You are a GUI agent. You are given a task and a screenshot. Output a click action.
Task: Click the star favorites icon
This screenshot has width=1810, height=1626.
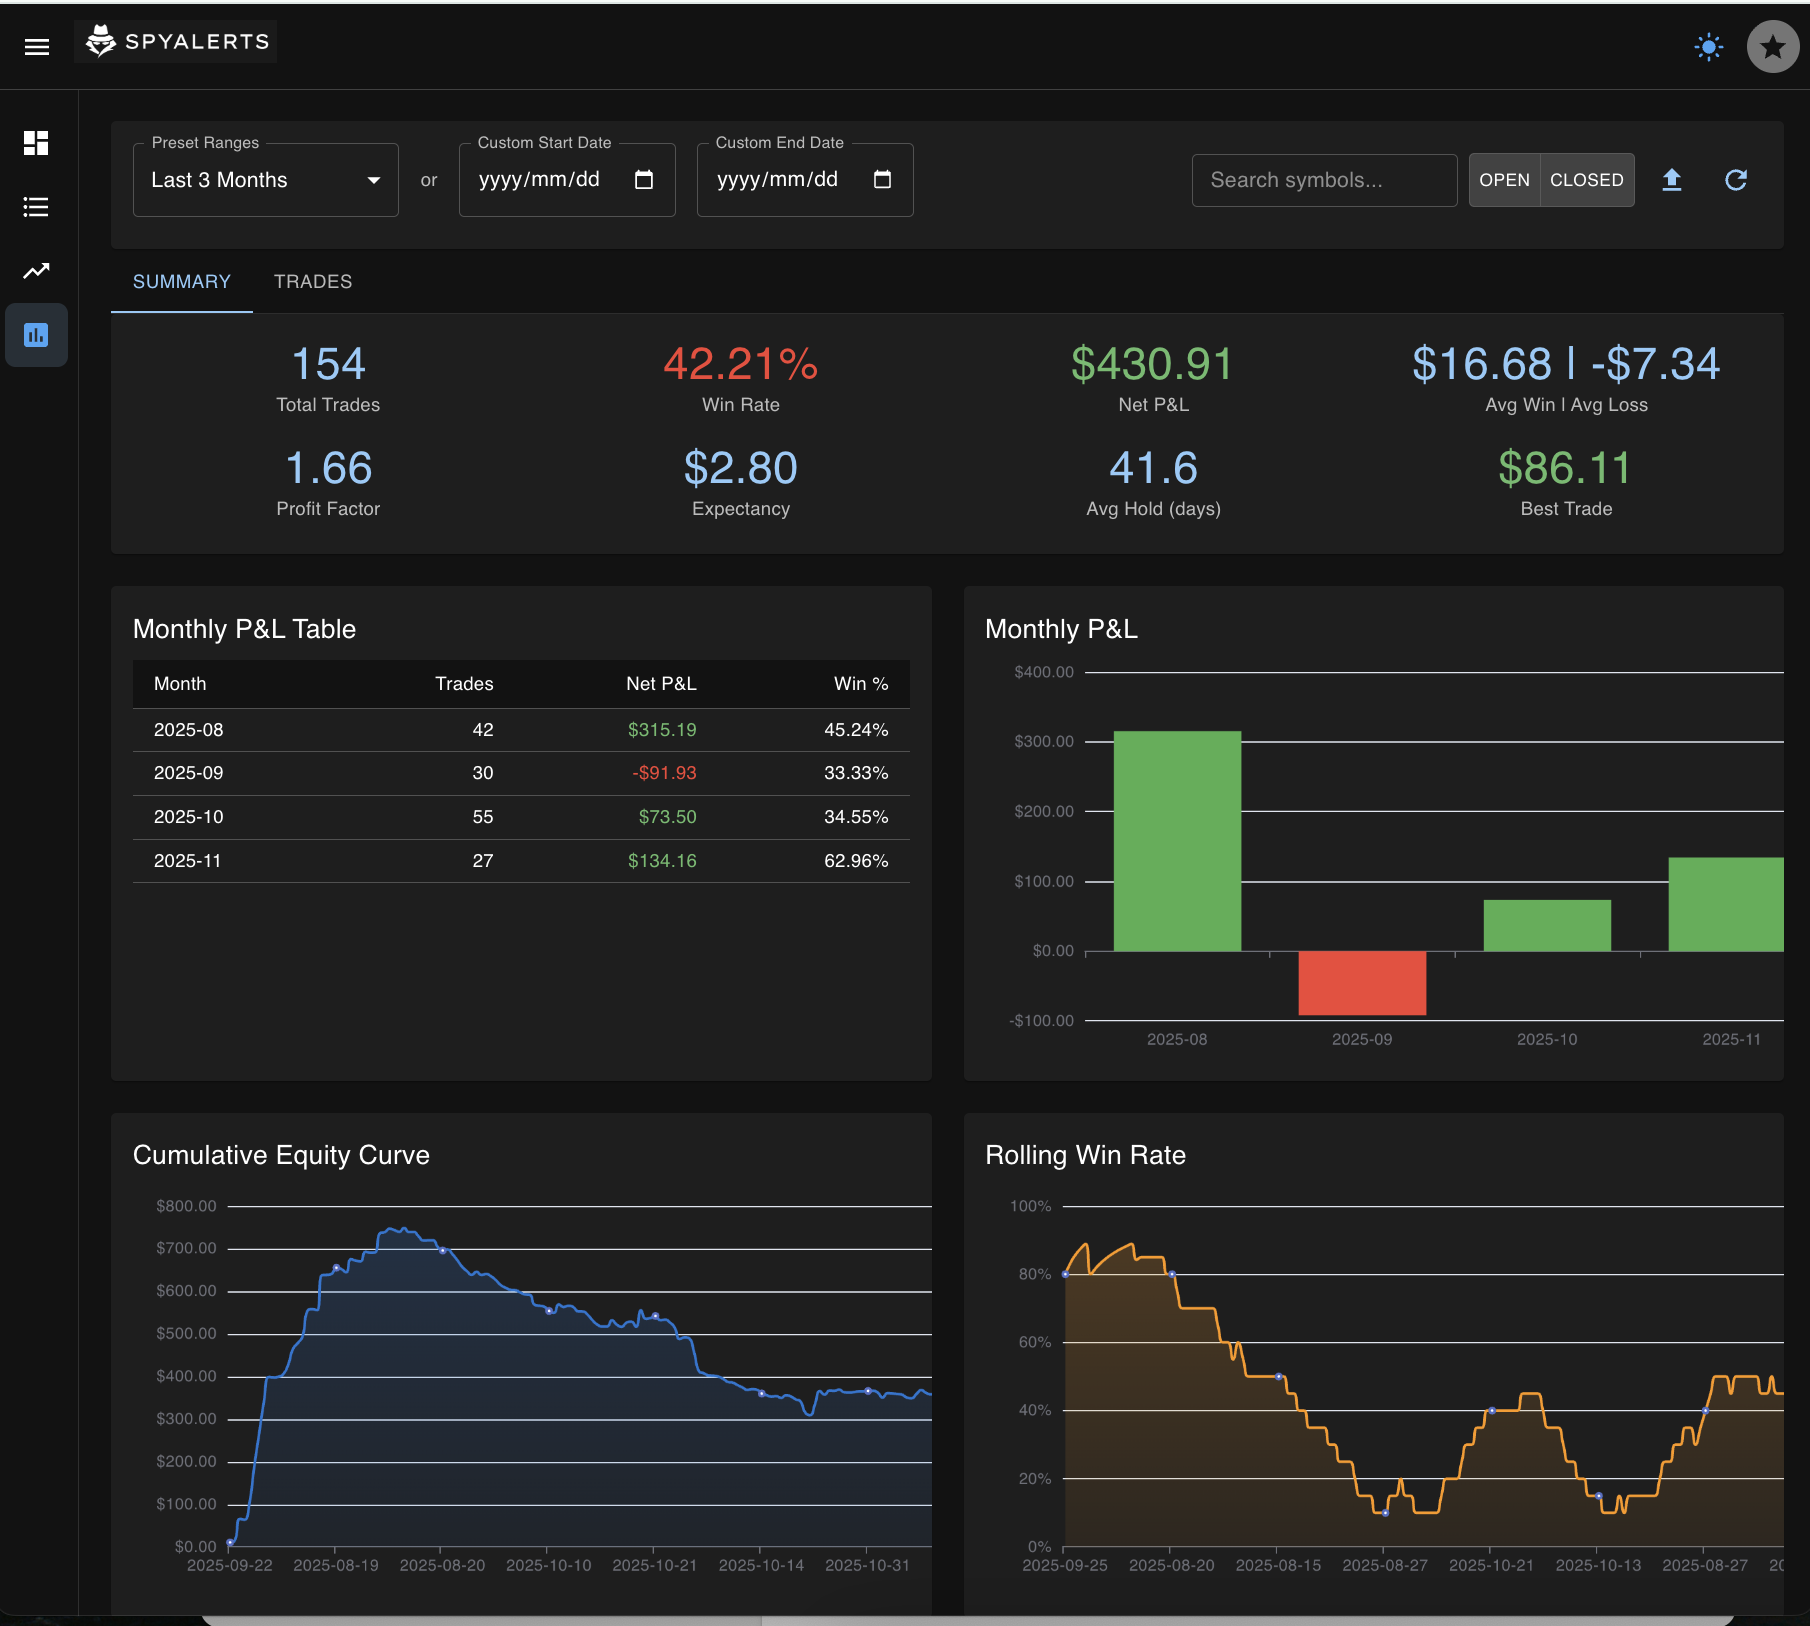(x=1773, y=46)
